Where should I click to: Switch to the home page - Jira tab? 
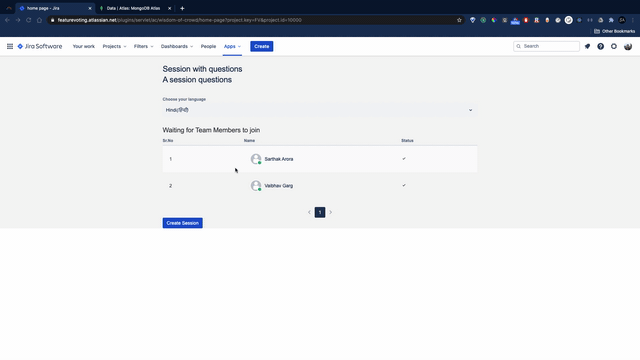(55, 8)
